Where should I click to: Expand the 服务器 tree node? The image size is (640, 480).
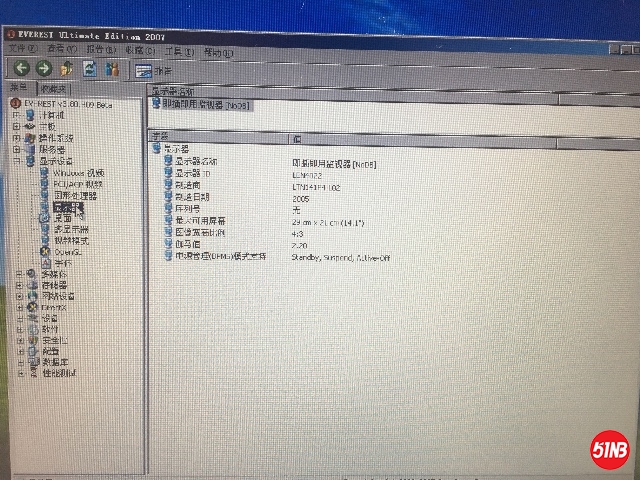[x=16, y=150]
